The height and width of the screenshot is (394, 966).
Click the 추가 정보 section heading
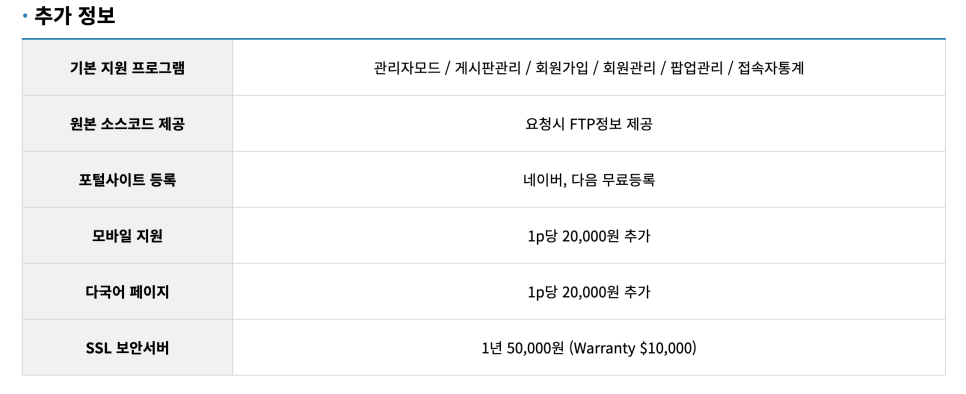click(75, 15)
